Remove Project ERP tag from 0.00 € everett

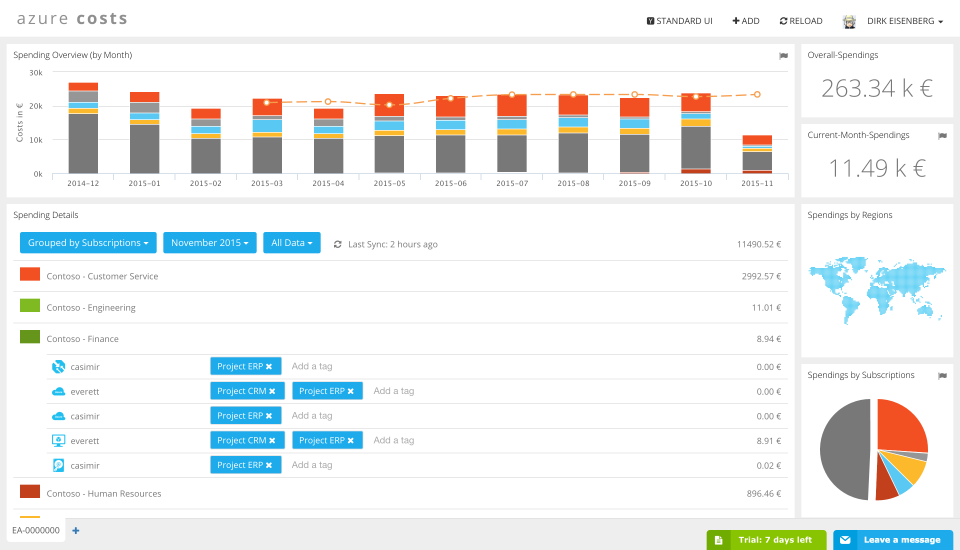pos(351,391)
